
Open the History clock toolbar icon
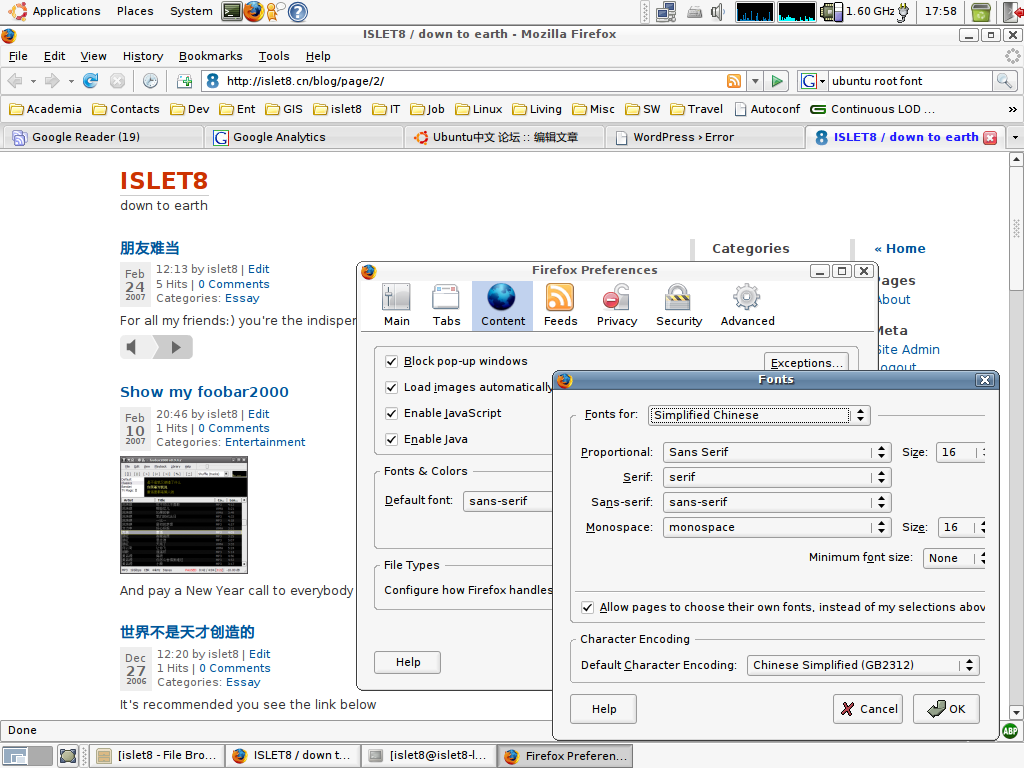(x=150, y=81)
